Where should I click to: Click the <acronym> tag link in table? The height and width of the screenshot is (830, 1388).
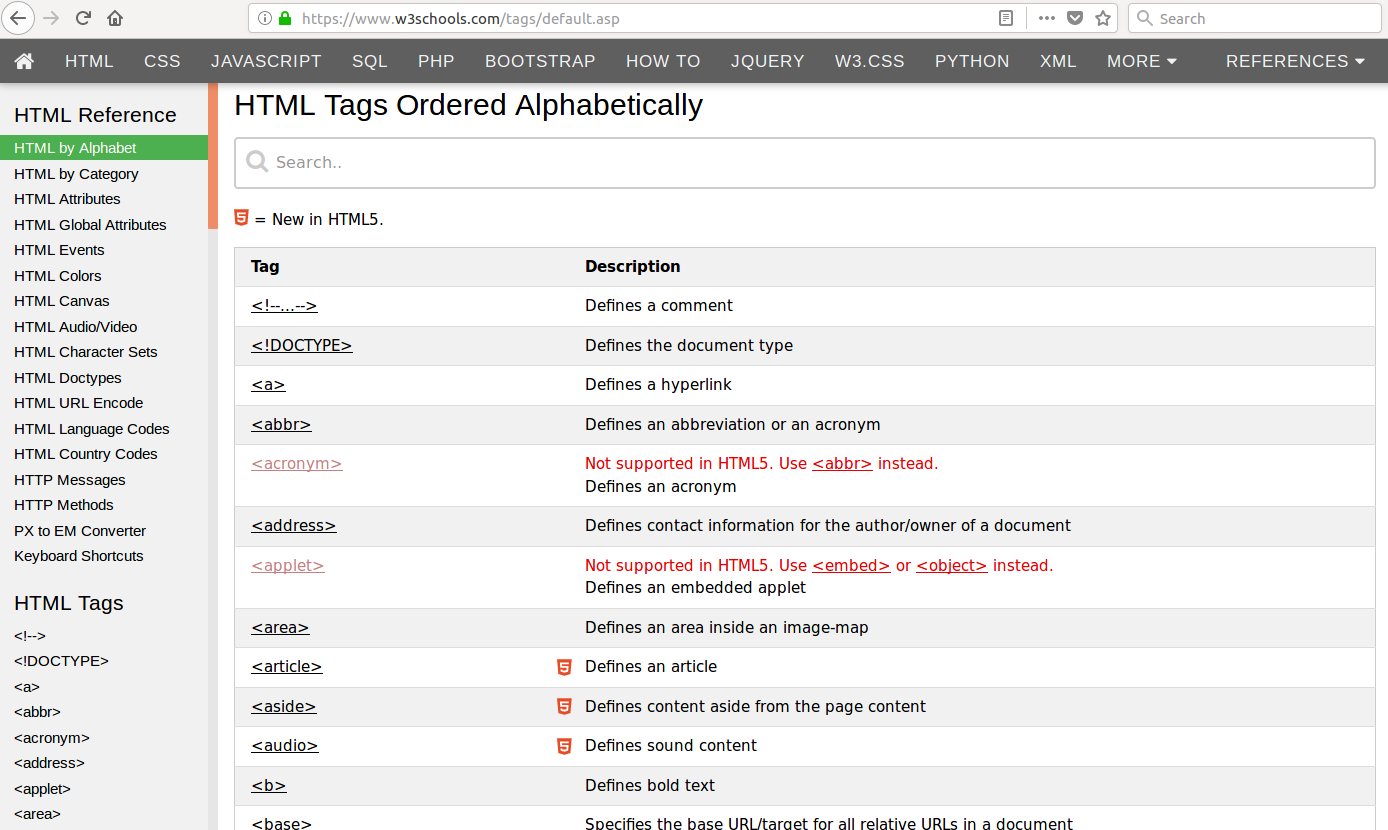297,464
